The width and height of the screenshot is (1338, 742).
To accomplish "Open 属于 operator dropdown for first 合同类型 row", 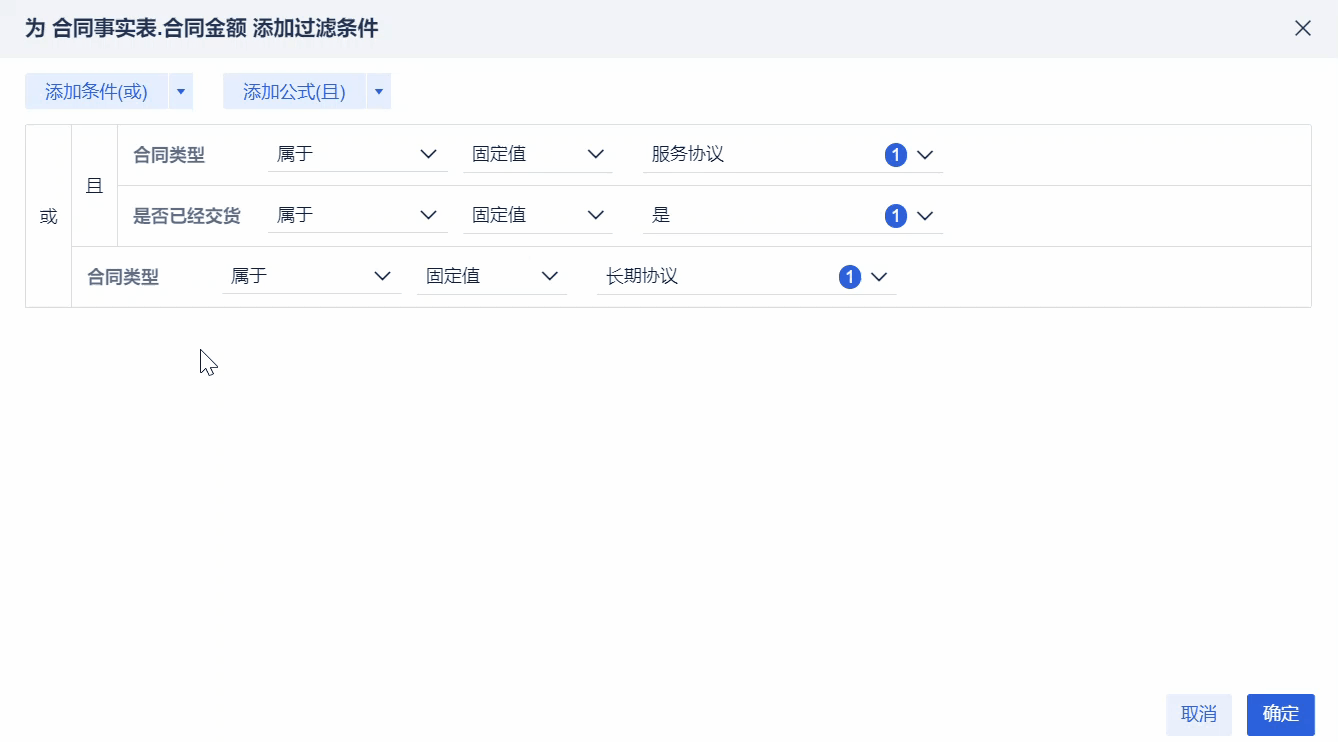I will 357,155.
